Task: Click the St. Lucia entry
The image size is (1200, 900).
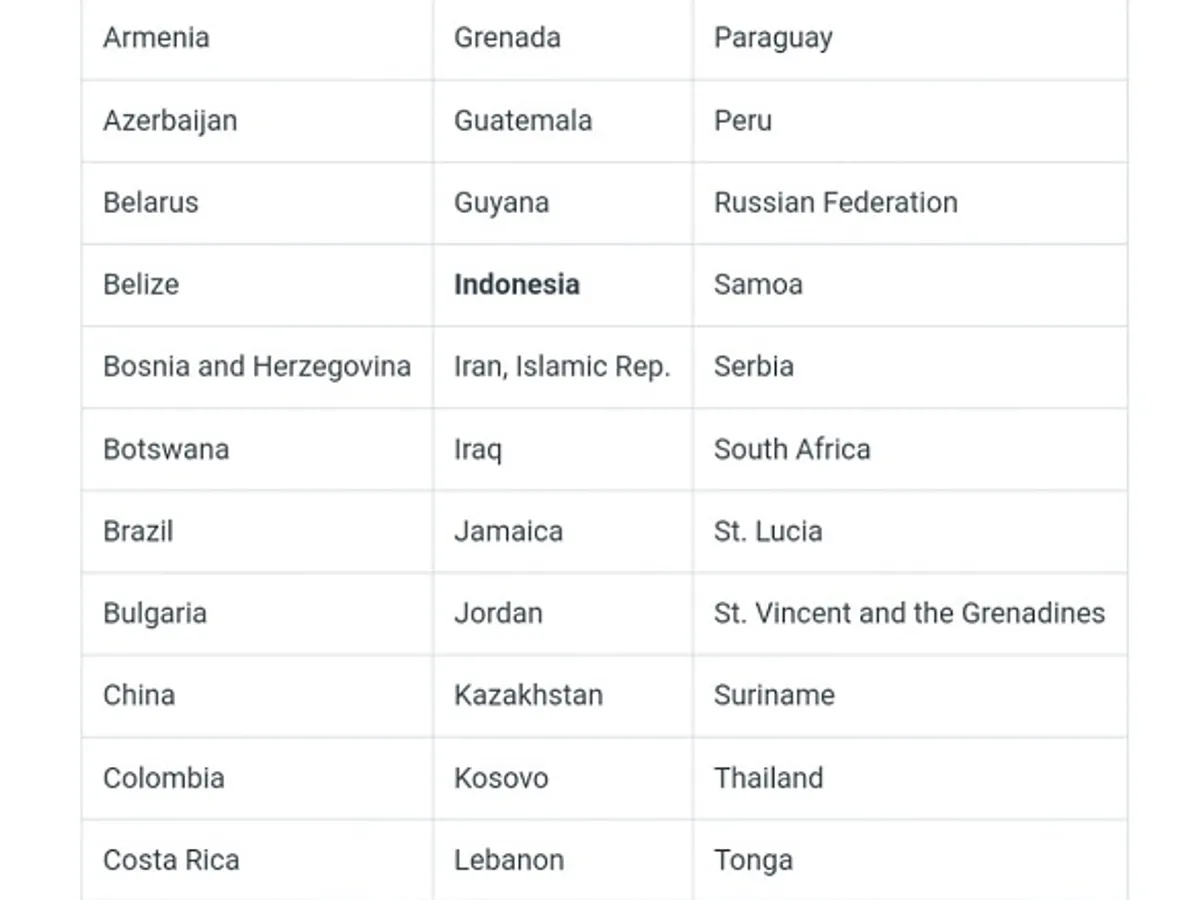Action: 767,531
